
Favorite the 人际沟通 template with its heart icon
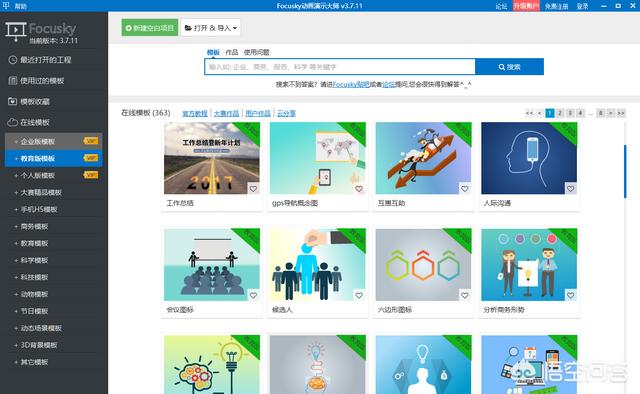(570, 189)
